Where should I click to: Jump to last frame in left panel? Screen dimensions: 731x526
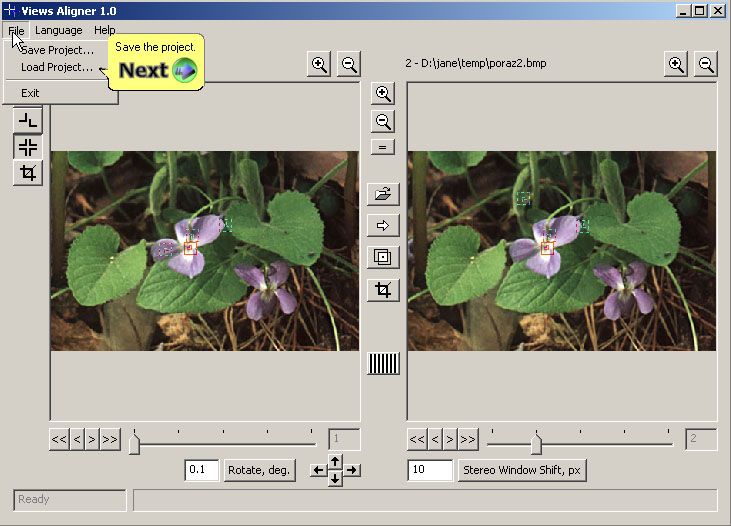[x=109, y=439]
